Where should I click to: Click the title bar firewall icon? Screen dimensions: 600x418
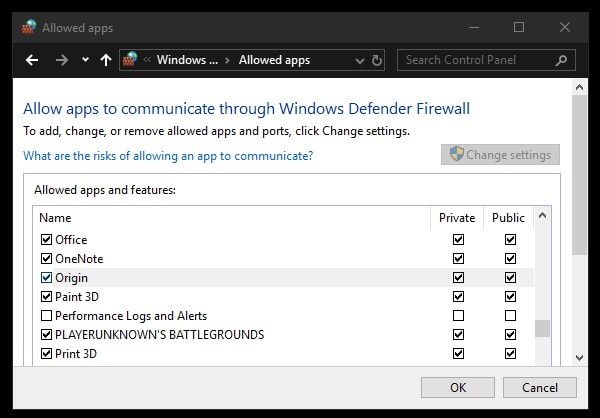29,27
